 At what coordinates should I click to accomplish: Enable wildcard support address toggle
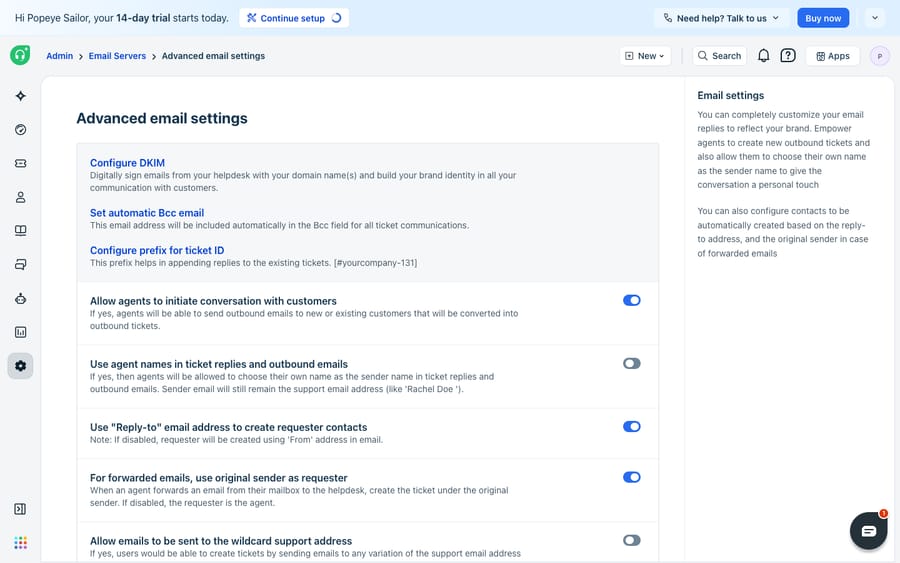(631, 540)
